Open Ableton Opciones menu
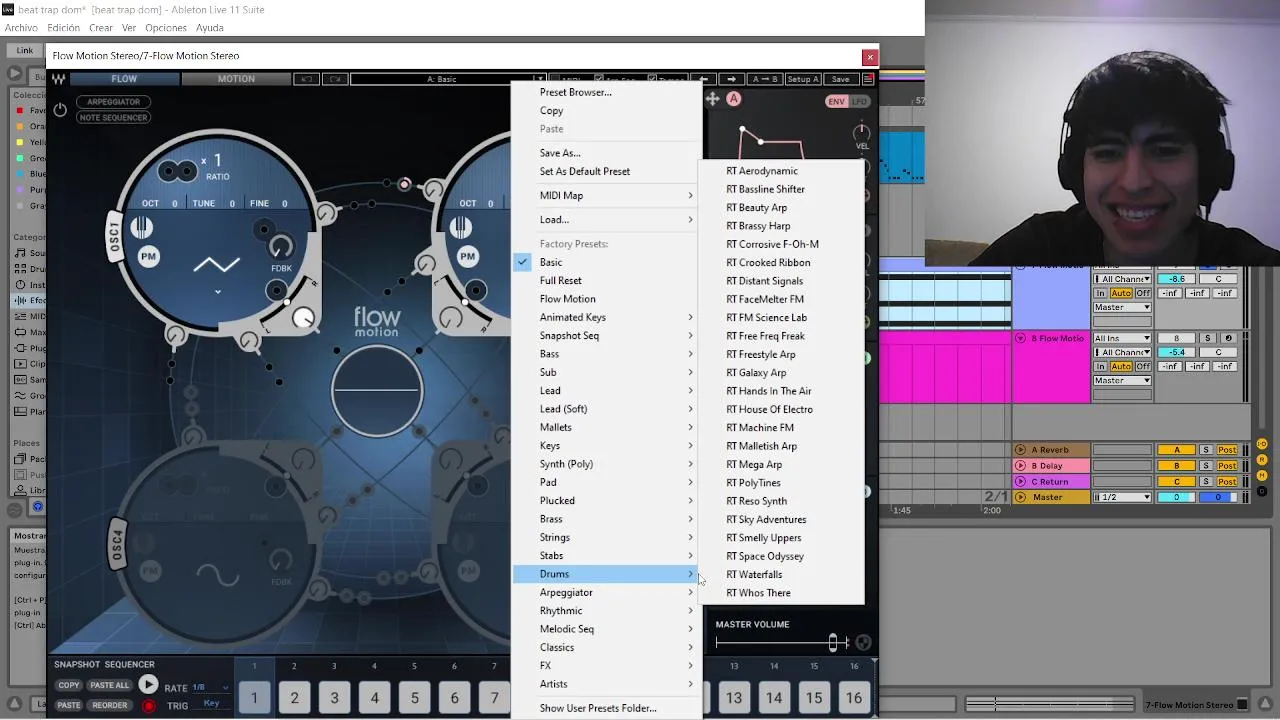This screenshot has height=720, width=1280. (x=166, y=28)
